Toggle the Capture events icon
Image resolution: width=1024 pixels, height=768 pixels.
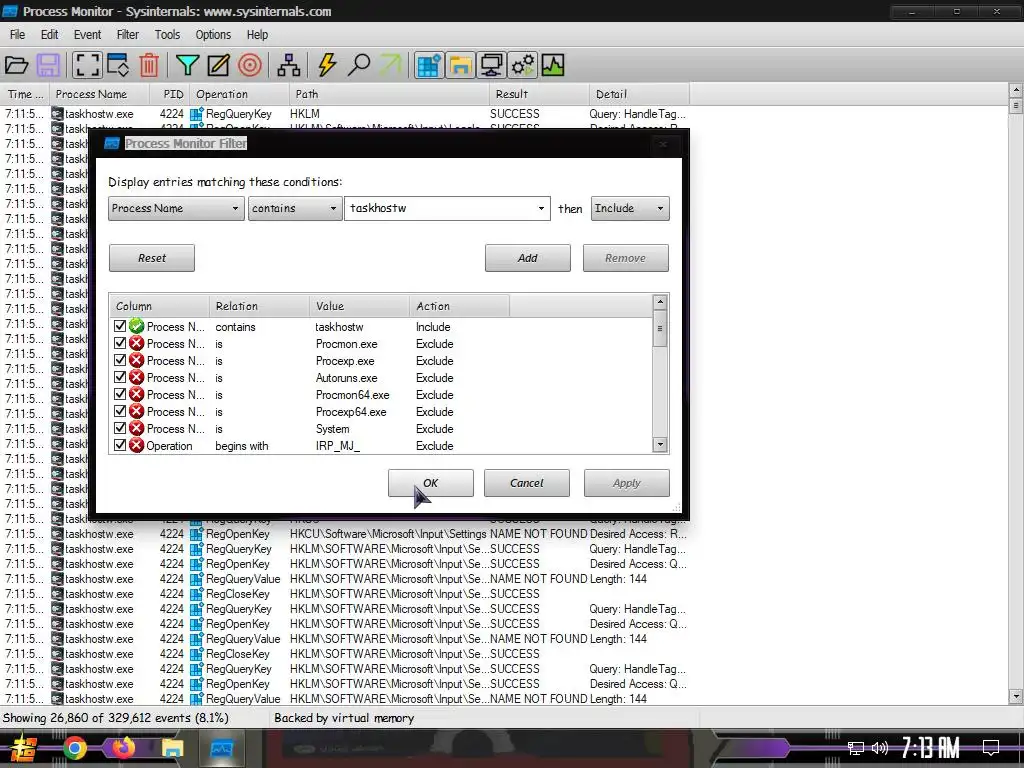coord(86,65)
